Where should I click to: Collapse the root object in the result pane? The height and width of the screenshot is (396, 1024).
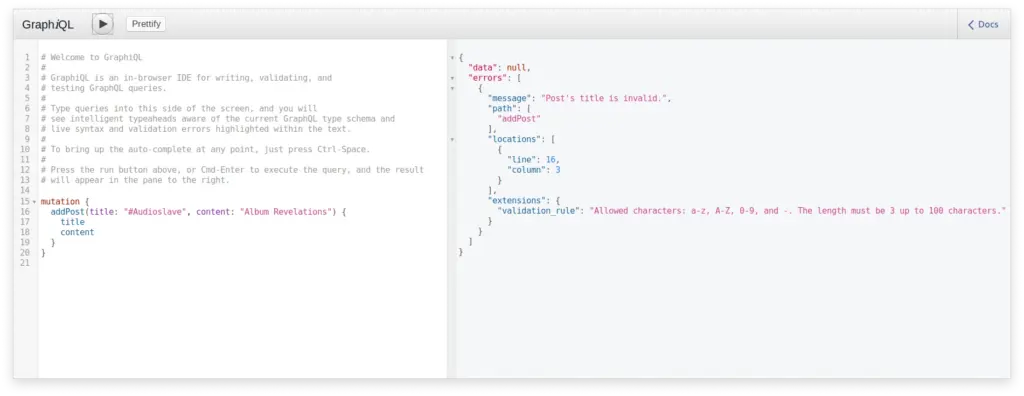[x=452, y=58]
